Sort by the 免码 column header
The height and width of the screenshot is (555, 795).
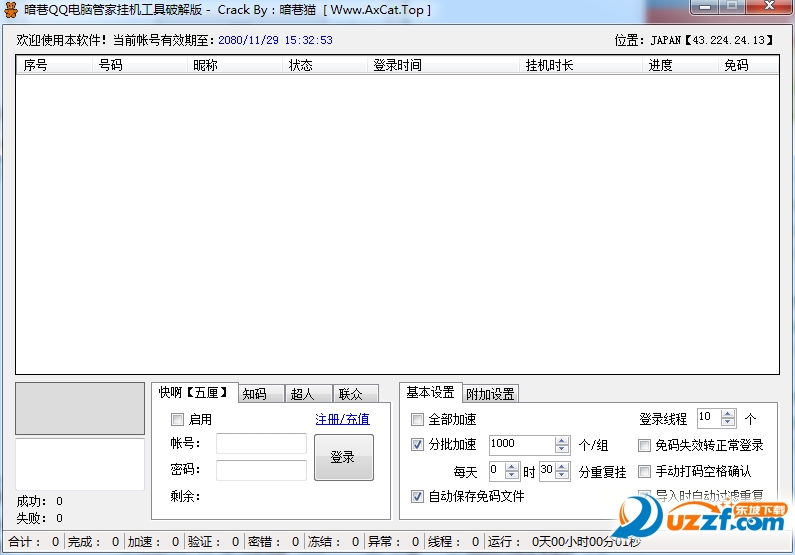pyautogui.click(x=748, y=65)
